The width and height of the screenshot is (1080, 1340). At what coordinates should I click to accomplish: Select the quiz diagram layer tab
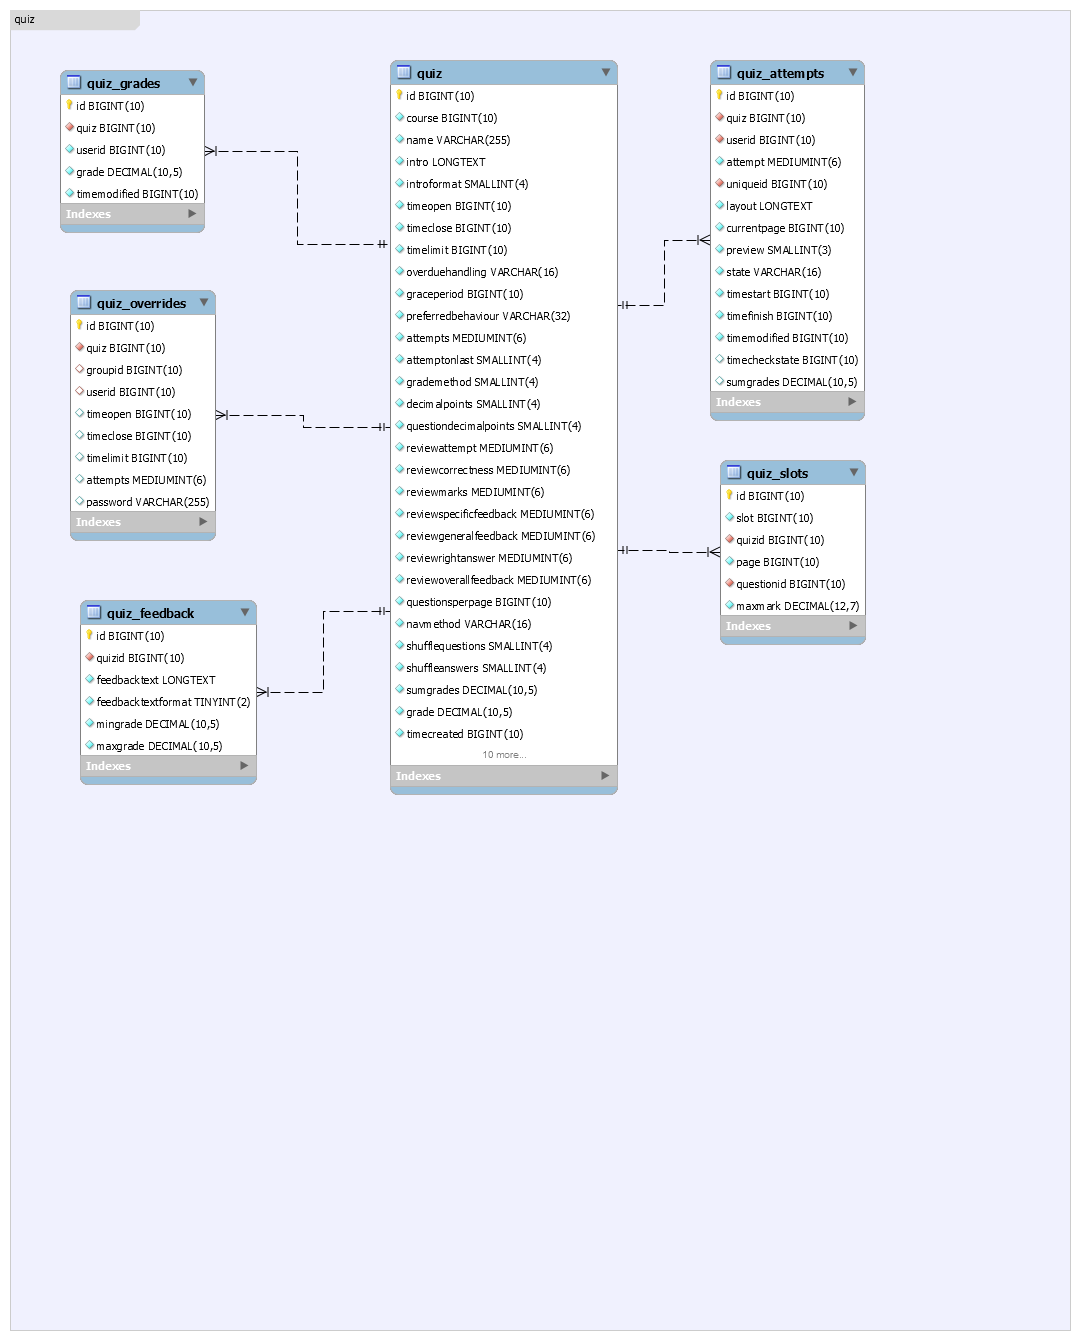(x=75, y=20)
